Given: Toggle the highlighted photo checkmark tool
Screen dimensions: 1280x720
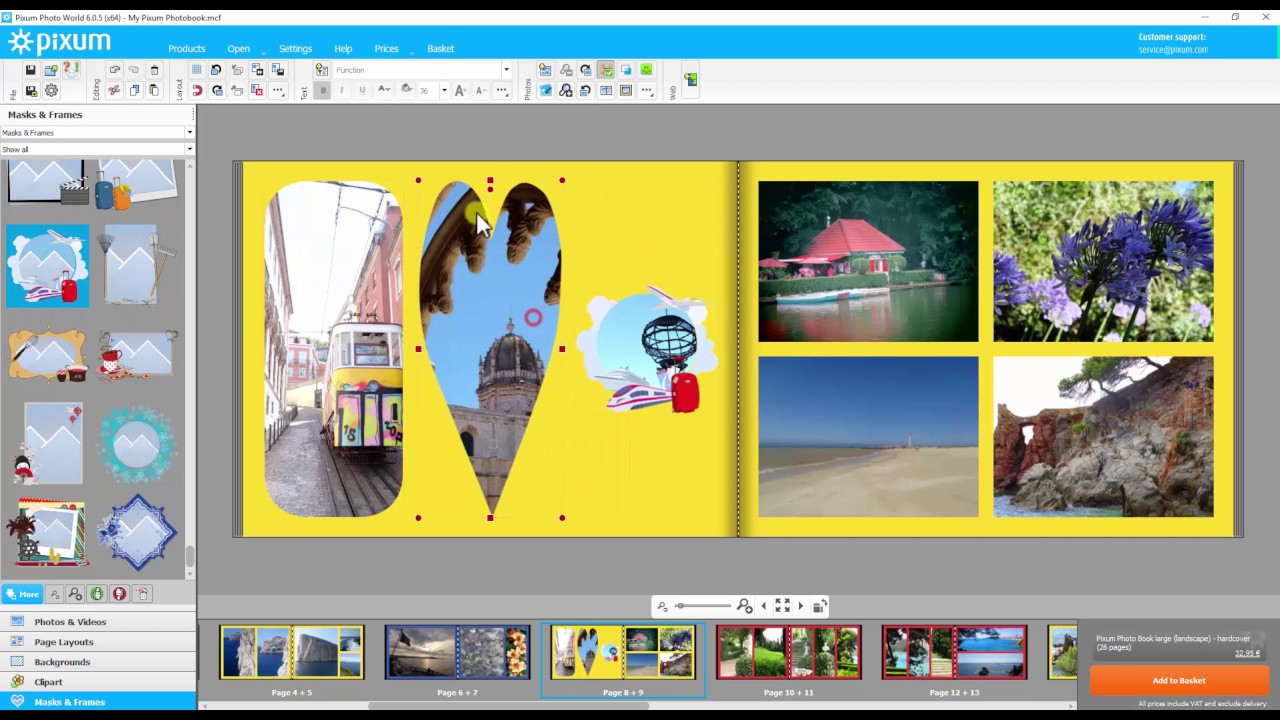Looking at the screenshot, I should pos(606,70).
